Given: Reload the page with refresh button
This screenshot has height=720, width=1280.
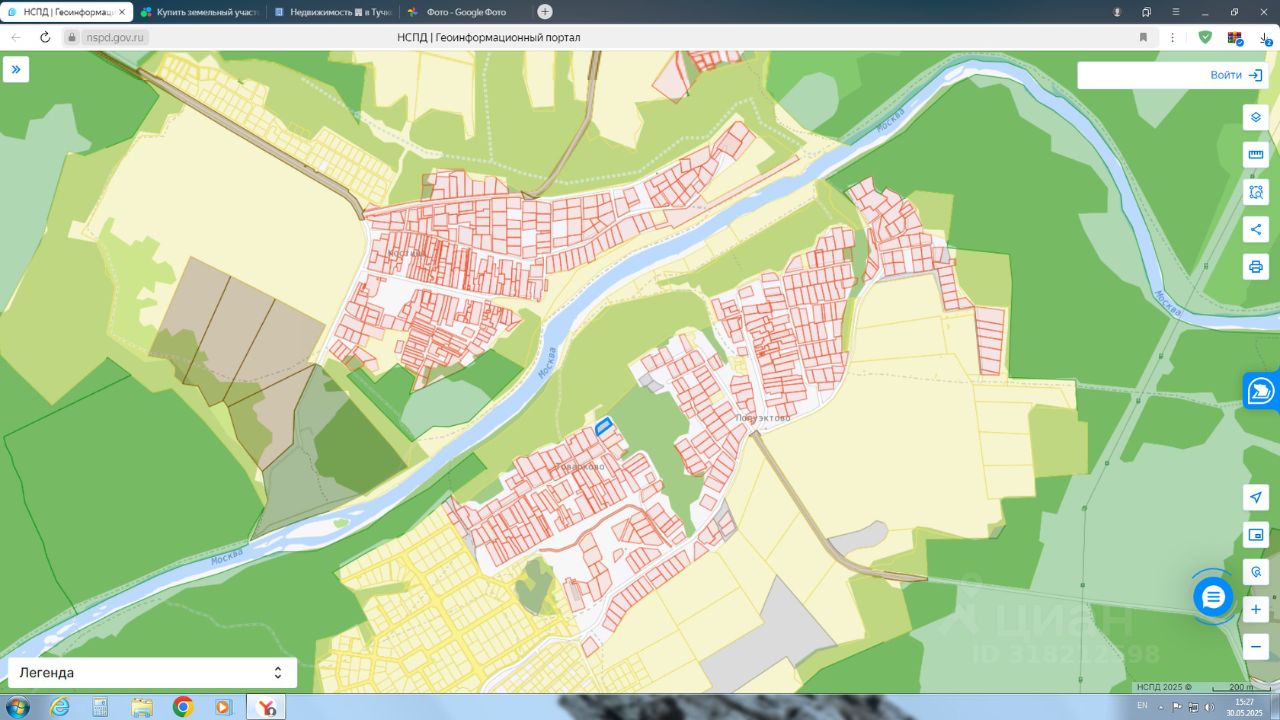Looking at the screenshot, I should click(45, 37).
